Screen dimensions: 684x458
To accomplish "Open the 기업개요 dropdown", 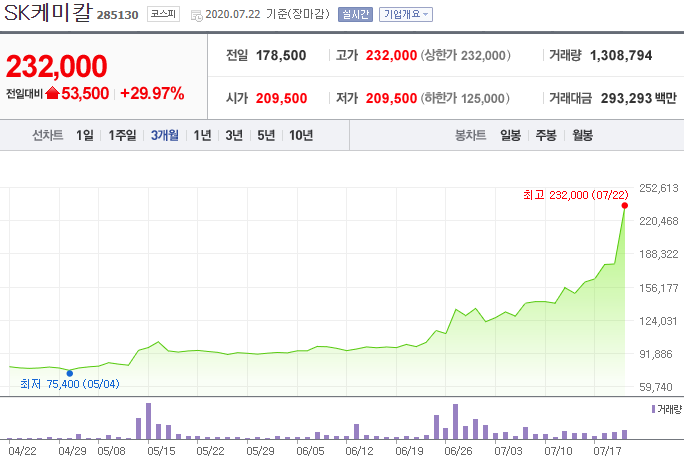I will 406,14.
